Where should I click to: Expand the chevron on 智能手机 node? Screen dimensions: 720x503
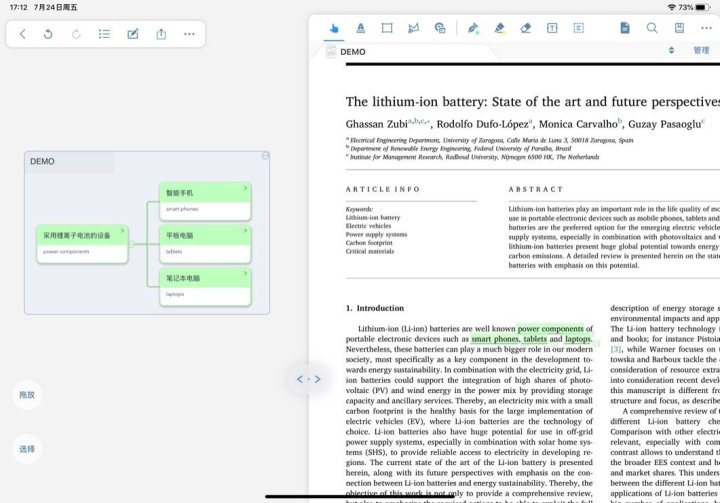245,188
